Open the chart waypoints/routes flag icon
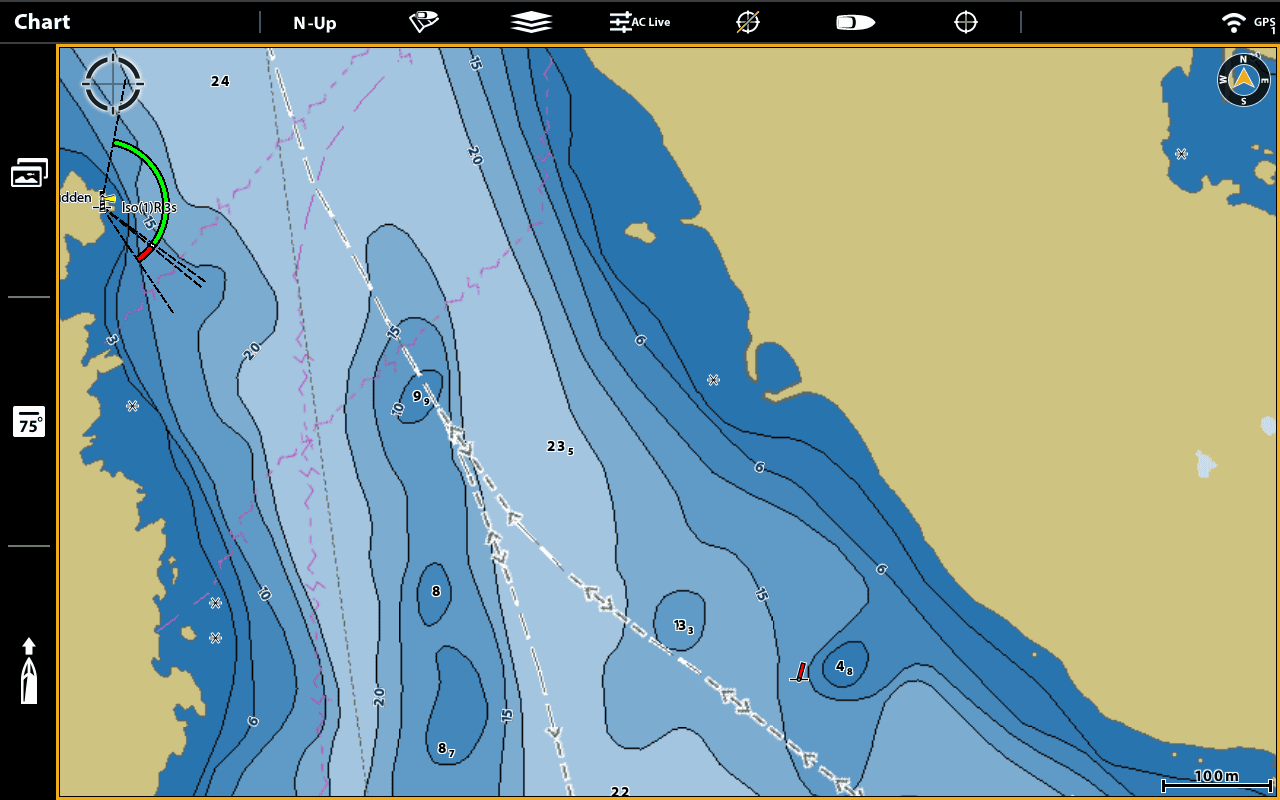 [424, 22]
